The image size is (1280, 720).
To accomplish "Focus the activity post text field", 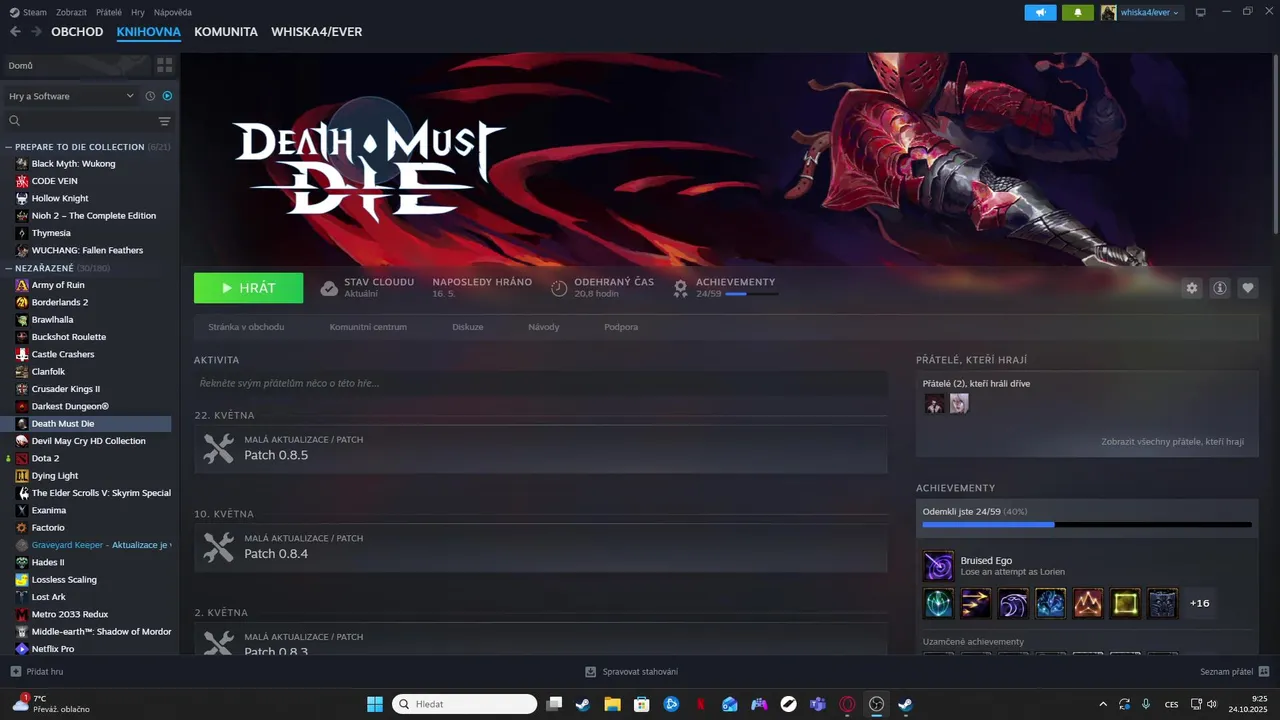I will [541, 383].
